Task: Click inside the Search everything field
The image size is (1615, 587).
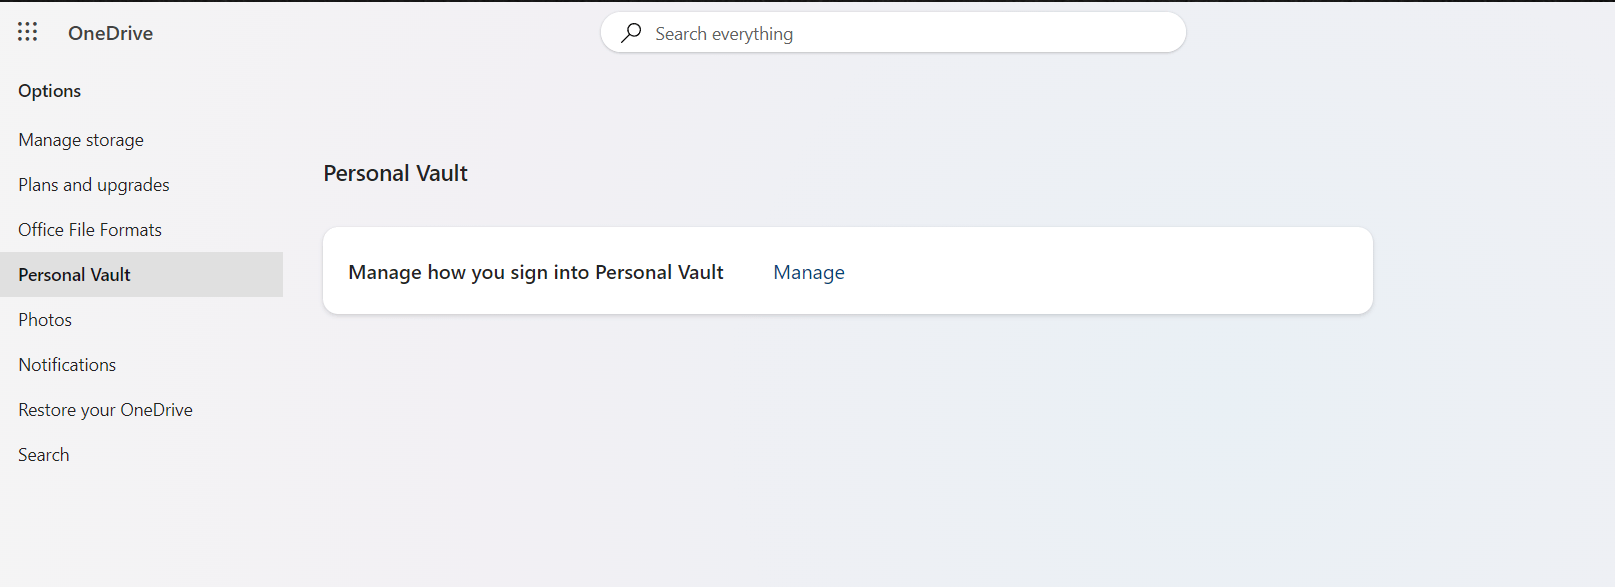Action: pyautogui.click(x=890, y=33)
